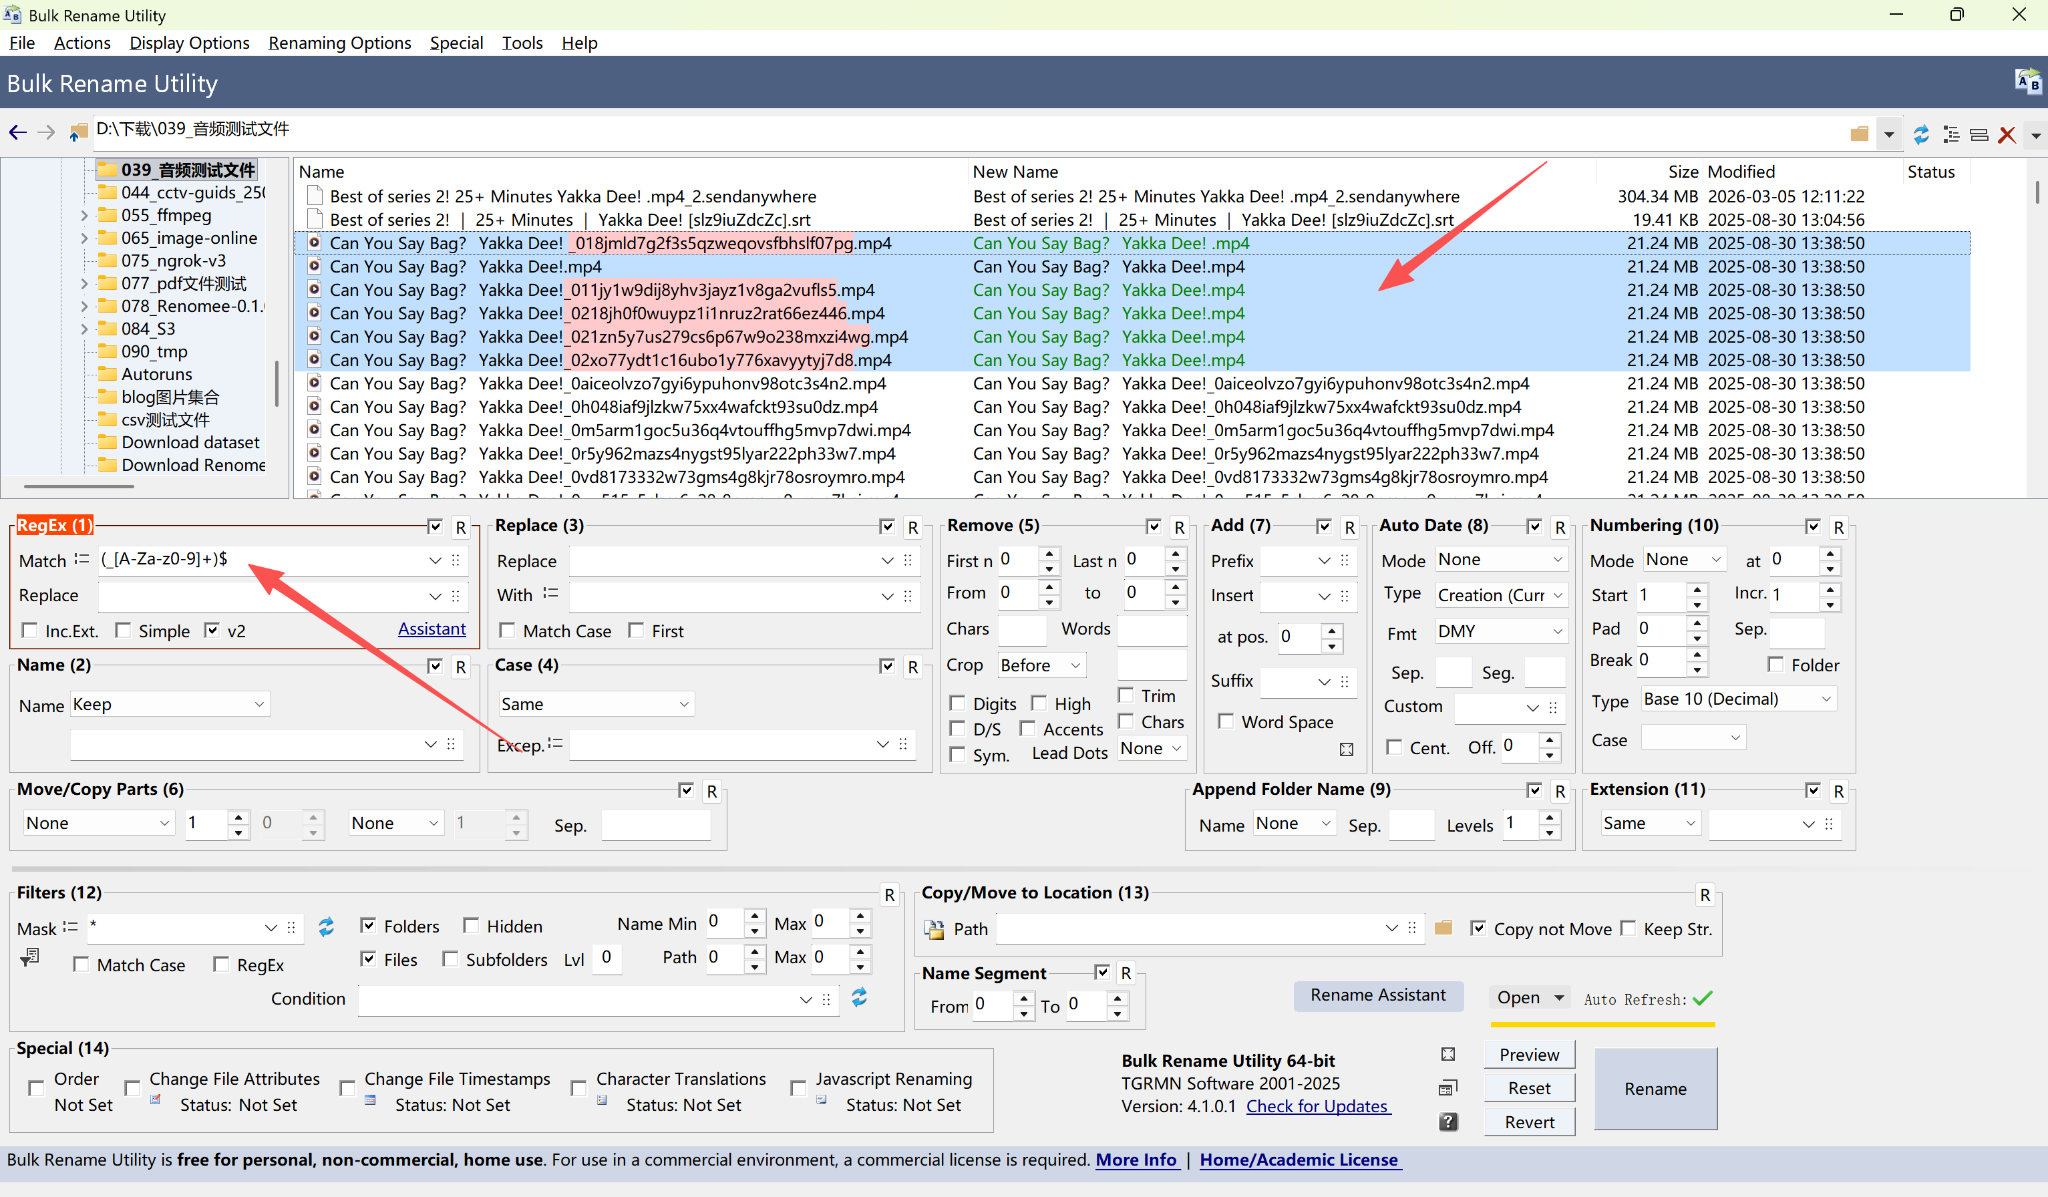
Task: Click Javascript Renaming settings icon
Action: point(821,1100)
